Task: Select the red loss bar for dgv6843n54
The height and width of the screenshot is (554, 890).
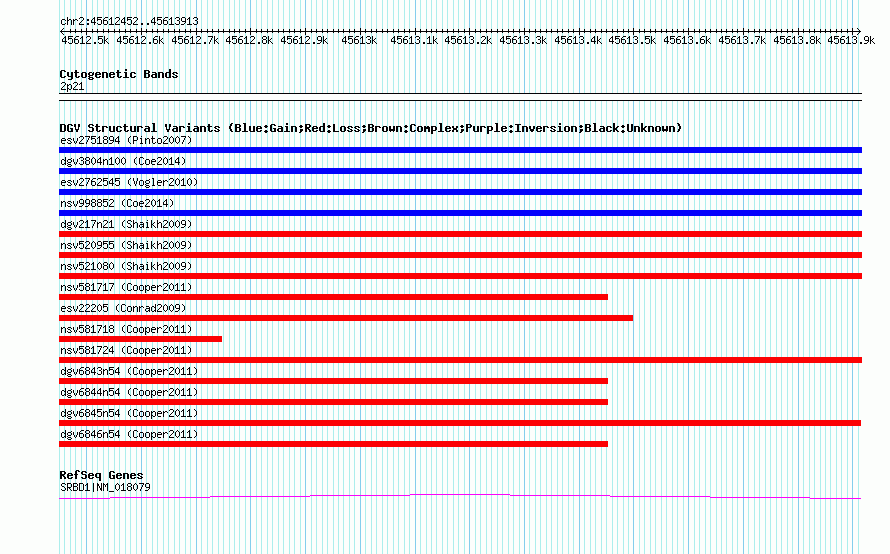Action: click(334, 381)
